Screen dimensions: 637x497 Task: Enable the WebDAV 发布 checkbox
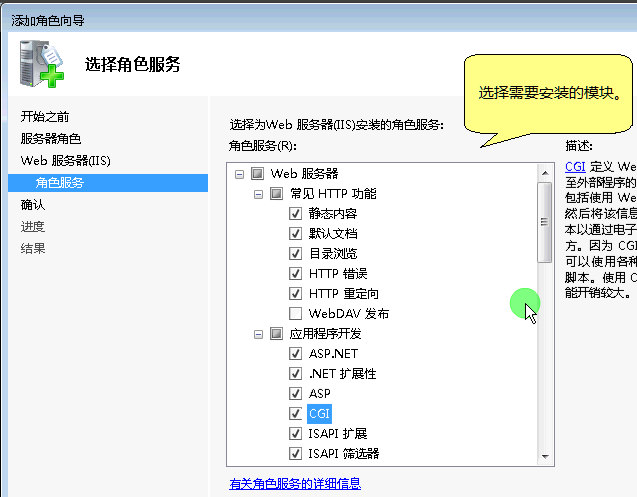point(295,313)
